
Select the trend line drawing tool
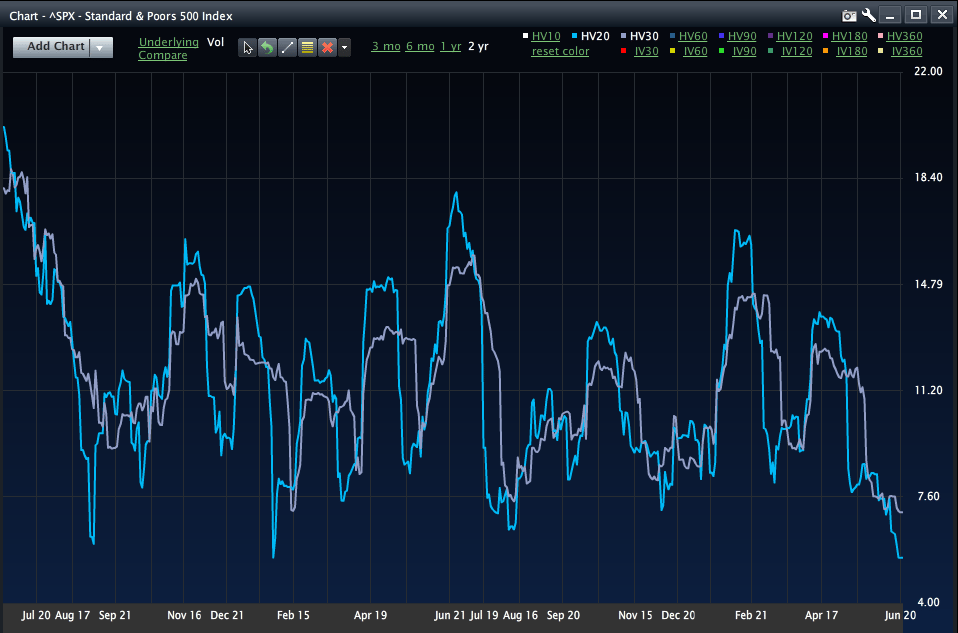pyautogui.click(x=287, y=47)
